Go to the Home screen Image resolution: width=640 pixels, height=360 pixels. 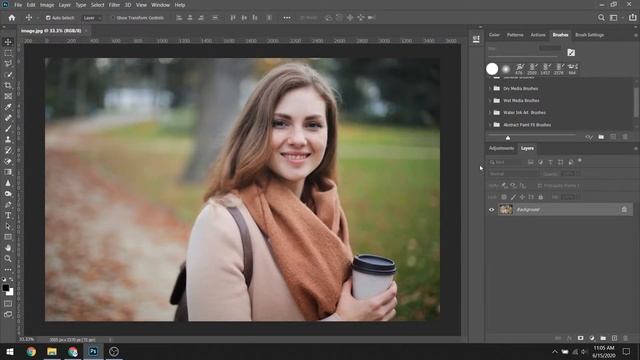12,18
